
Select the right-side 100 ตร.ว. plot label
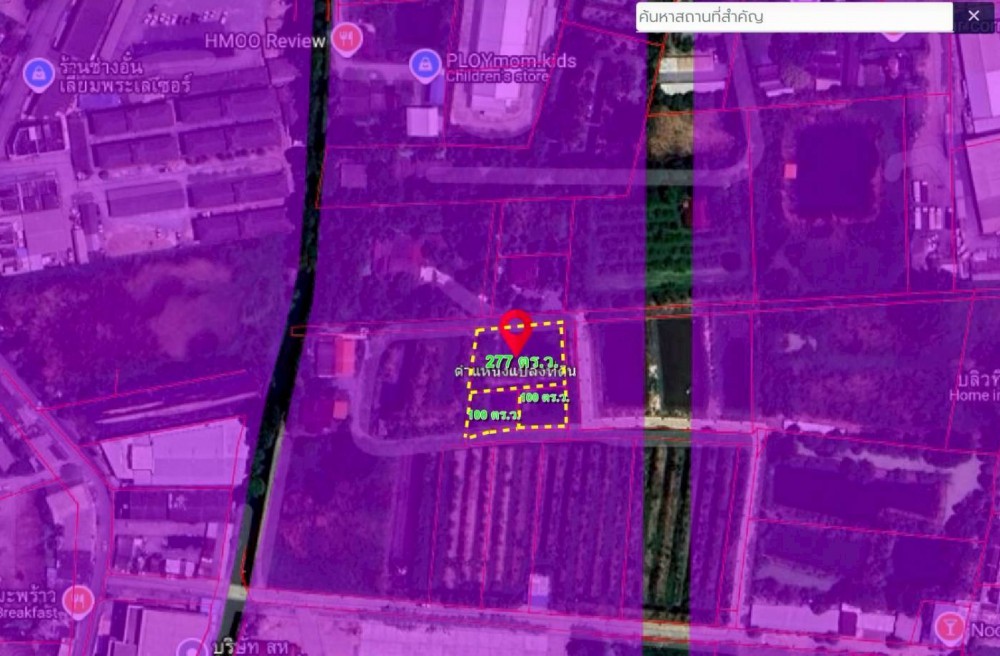pyautogui.click(x=545, y=397)
